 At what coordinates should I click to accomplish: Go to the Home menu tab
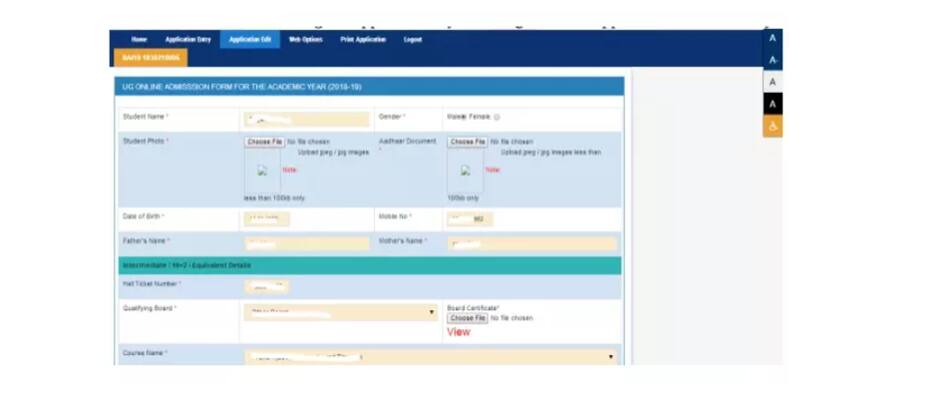[x=139, y=39]
